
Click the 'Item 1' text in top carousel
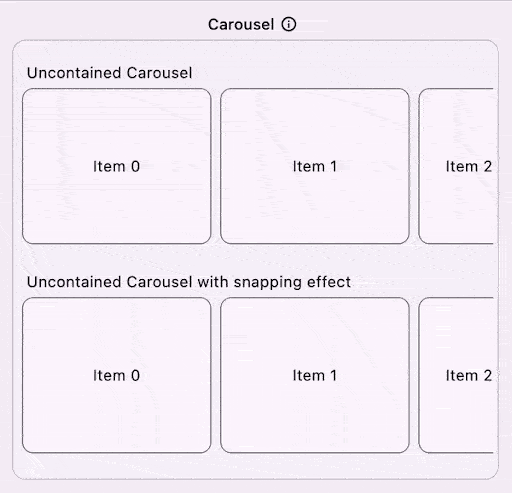pyautogui.click(x=315, y=166)
